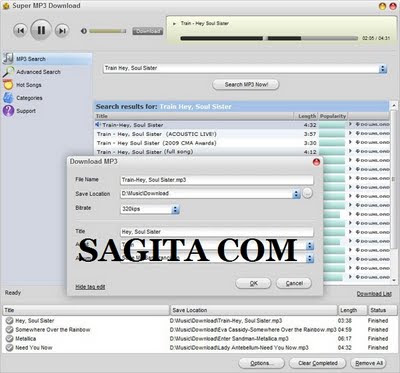This screenshot has height=373, width=400.
Task: Mute the volume speaker icon
Action: coord(84,31)
